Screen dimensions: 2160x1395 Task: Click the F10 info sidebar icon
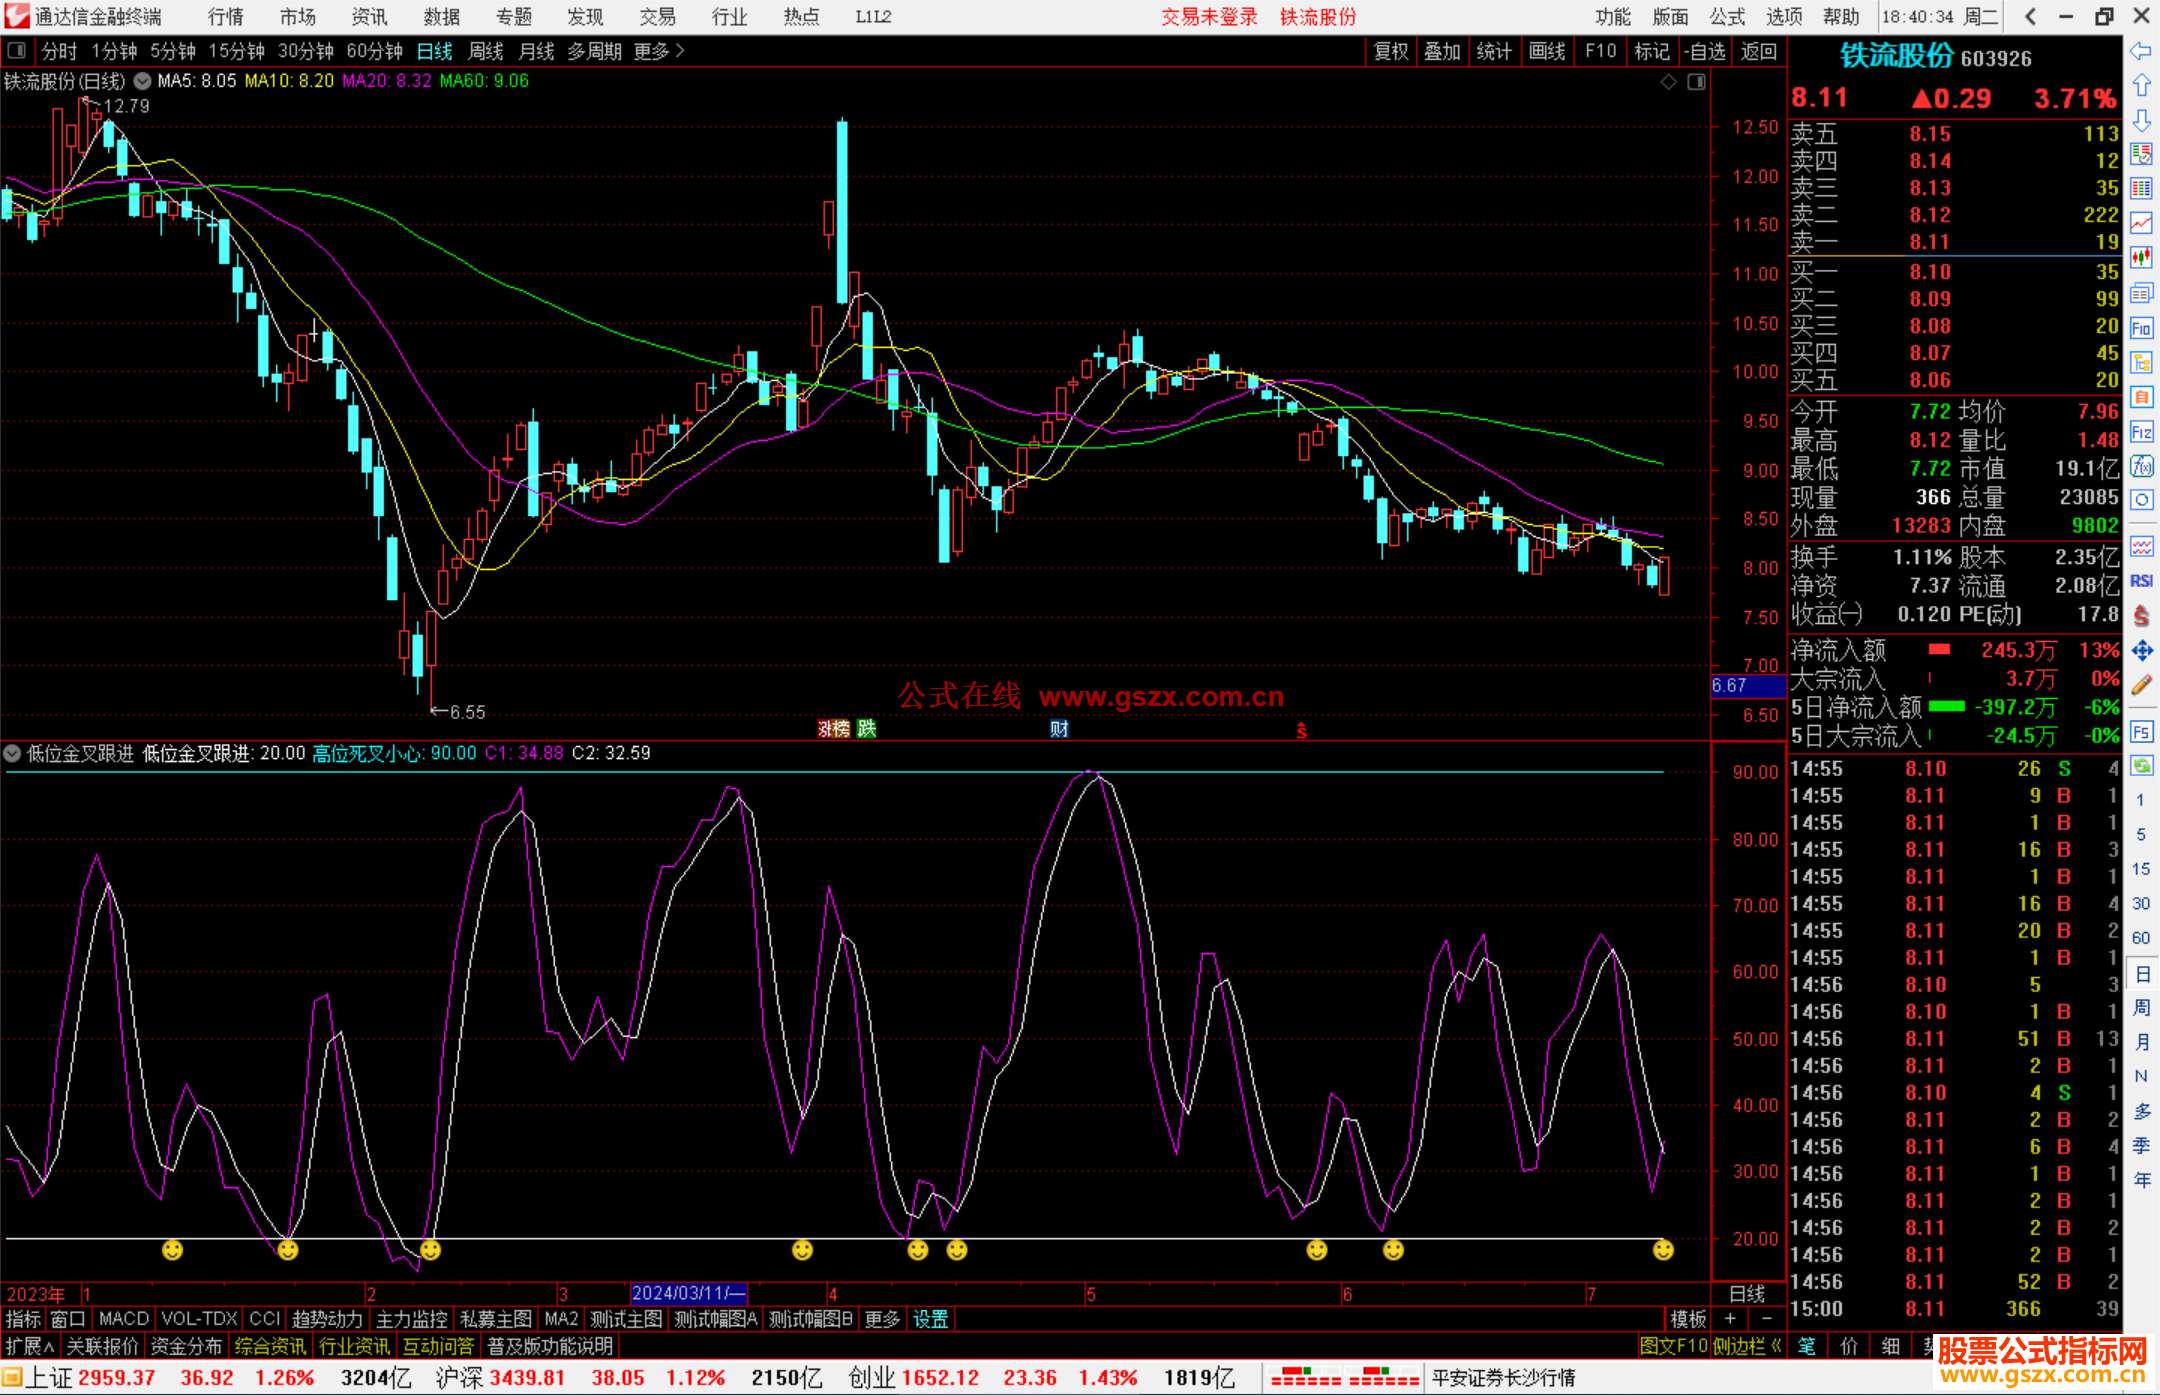coord(2141,328)
